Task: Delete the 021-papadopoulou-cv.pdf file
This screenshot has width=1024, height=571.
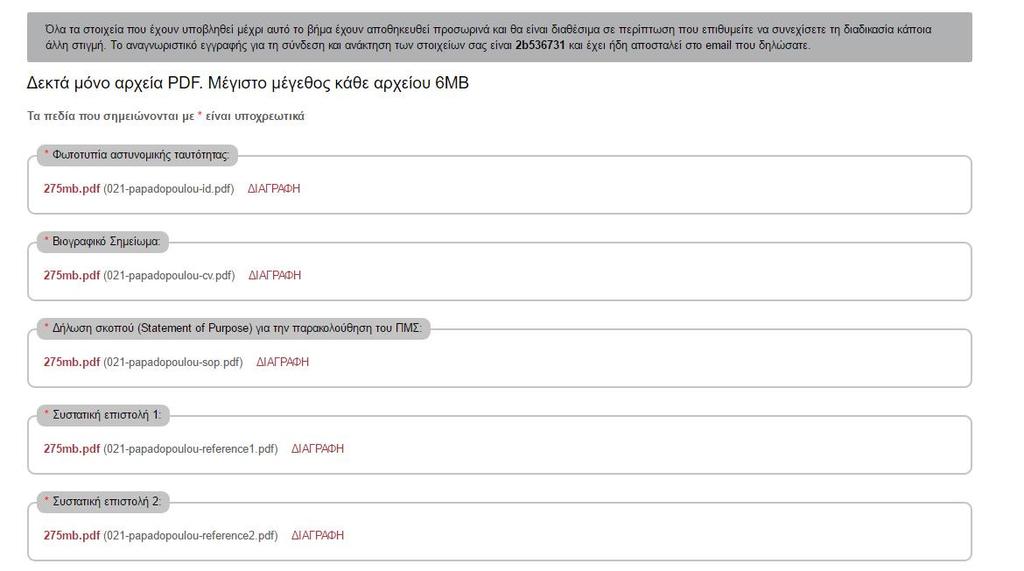Action: pyautogui.click(x=274, y=275)
